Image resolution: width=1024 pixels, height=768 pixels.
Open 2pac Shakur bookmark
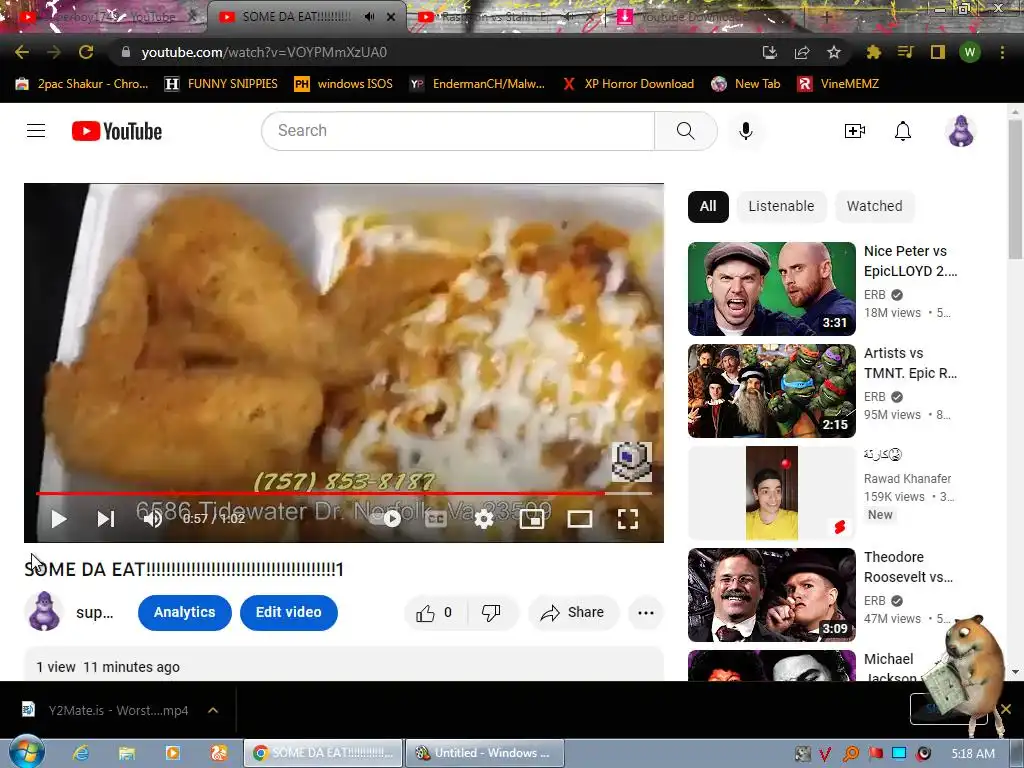point(82,84)
